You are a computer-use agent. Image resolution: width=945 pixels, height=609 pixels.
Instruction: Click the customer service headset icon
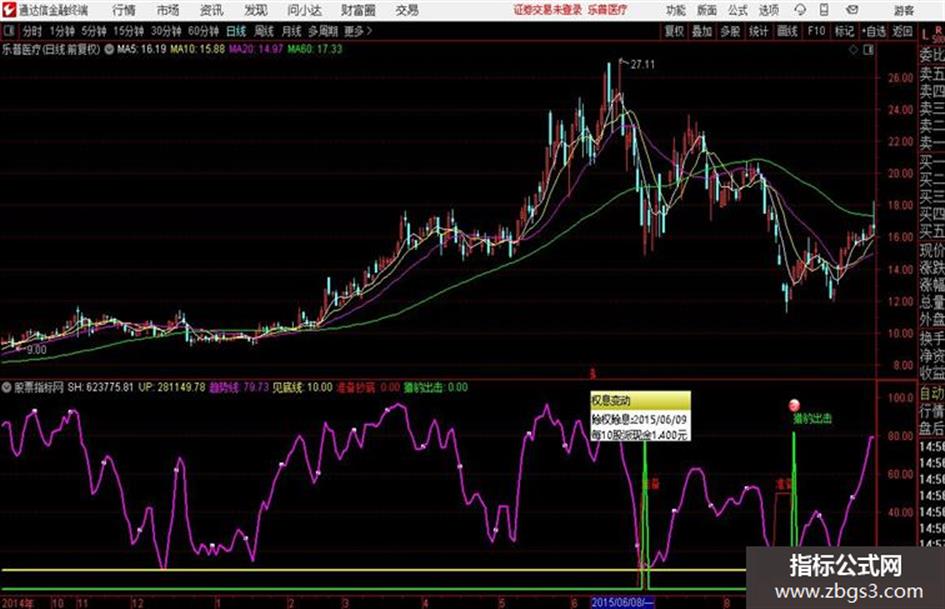[800, 10]
